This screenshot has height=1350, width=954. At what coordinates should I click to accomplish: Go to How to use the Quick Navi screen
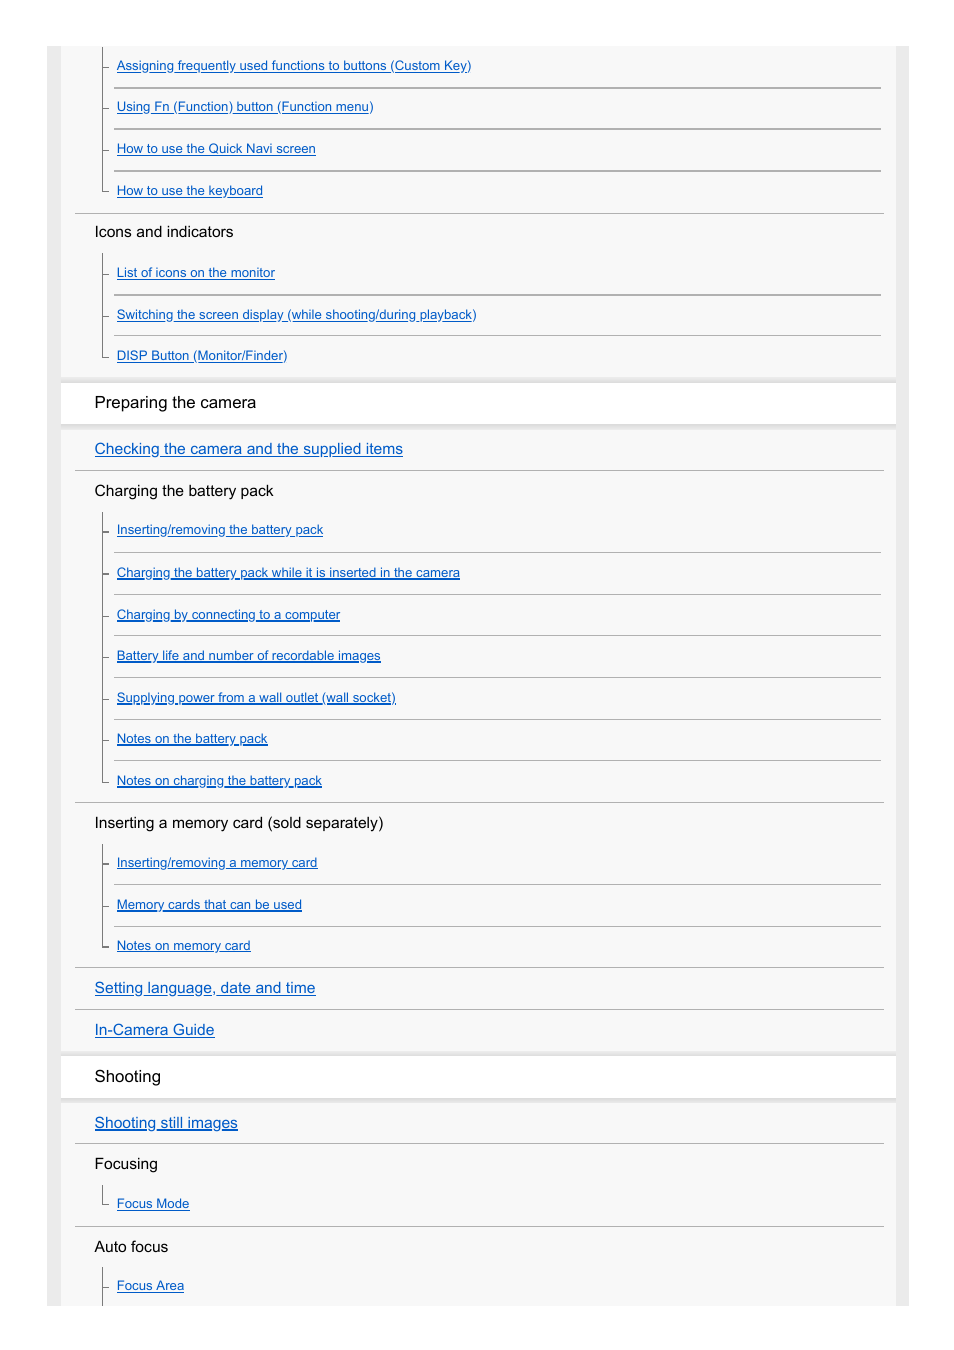click(x=216, y=149)
